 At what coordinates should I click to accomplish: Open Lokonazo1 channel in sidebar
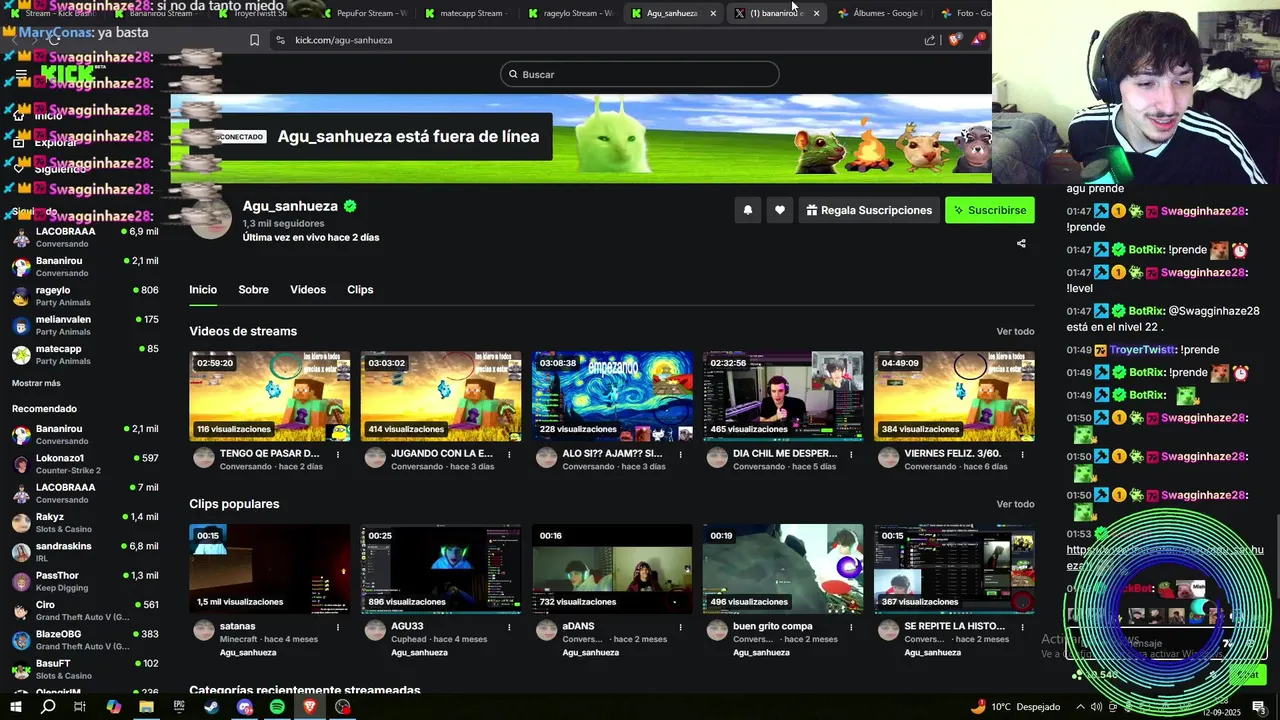click(x=85, y=463)
